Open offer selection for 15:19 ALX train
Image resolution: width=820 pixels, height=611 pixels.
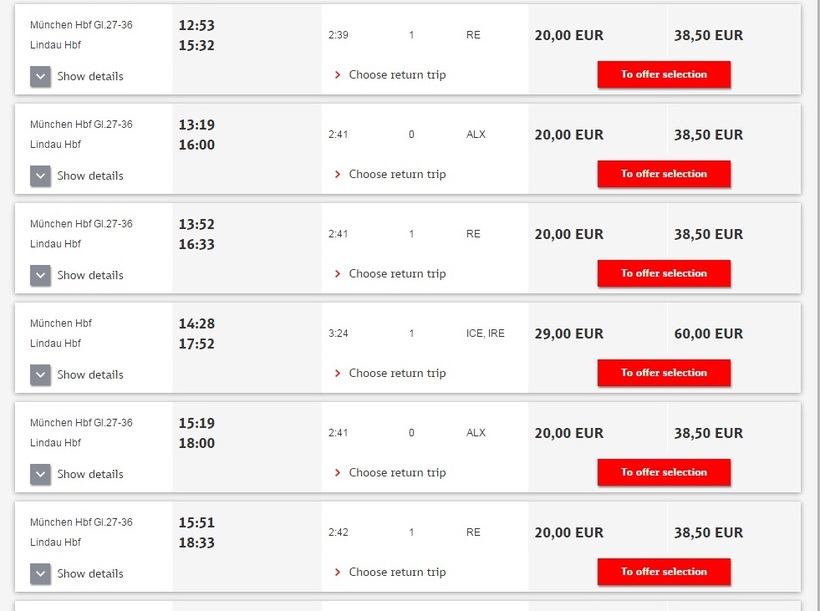664,473
